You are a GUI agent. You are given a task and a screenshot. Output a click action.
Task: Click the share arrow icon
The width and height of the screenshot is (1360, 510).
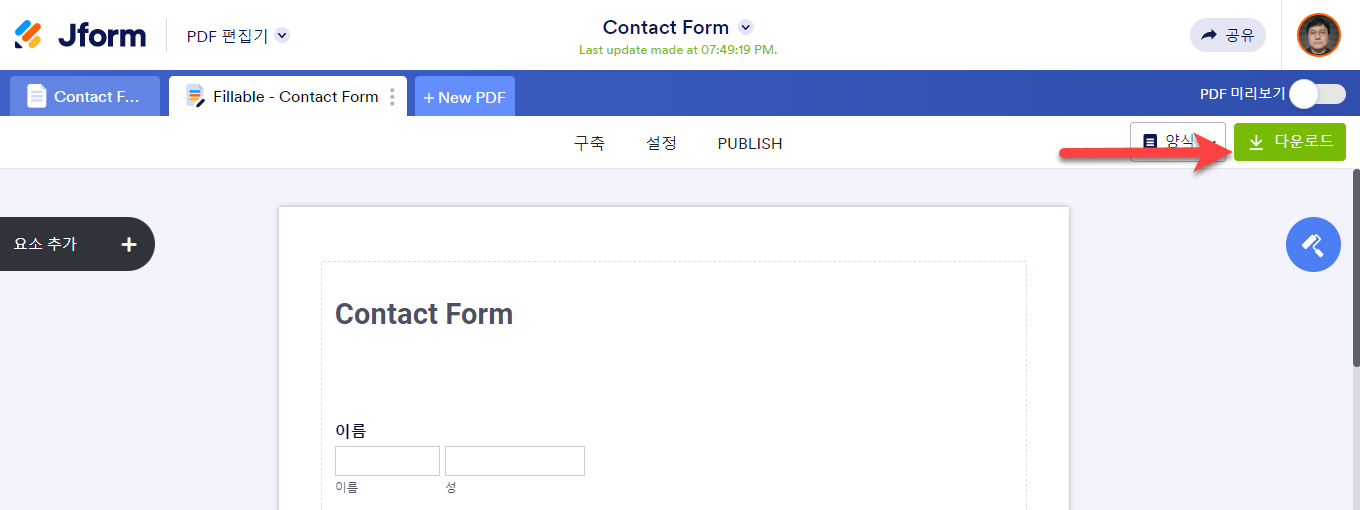(x=1209, y=35)
